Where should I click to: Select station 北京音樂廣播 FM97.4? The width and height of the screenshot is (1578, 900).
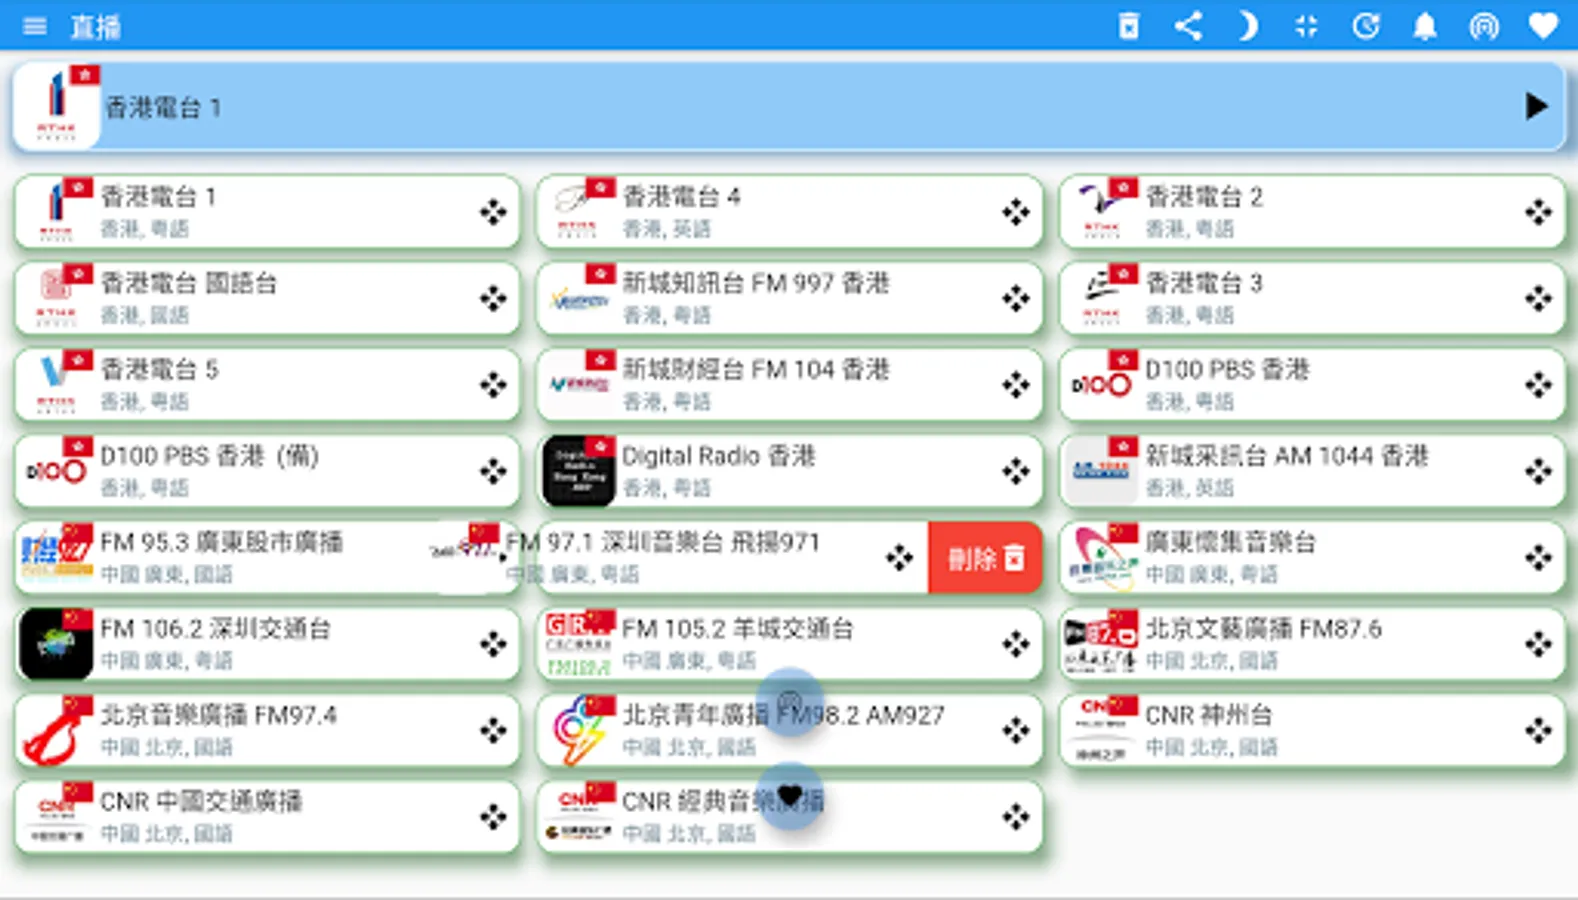coord(267,731)
